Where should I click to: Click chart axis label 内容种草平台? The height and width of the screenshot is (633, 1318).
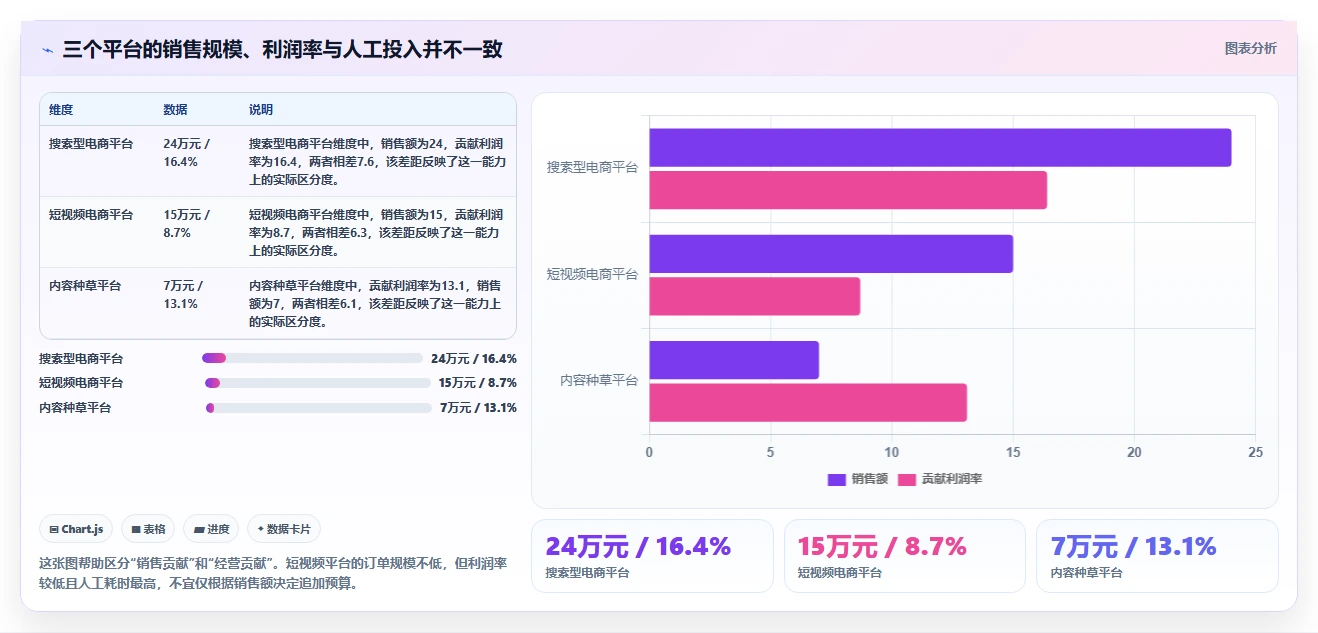tap(598, 380)
